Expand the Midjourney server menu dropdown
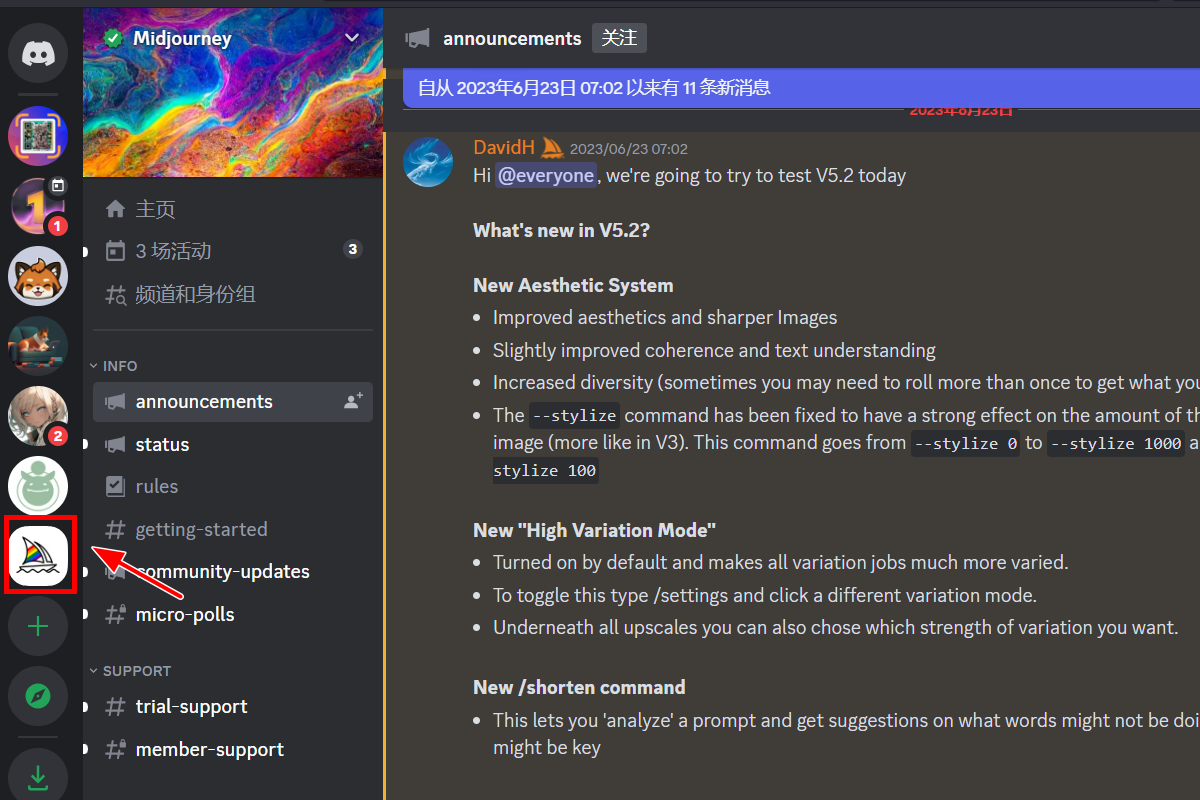This screenshot has height=800, width=1200. pyautogui.click(x=352, y=38)
